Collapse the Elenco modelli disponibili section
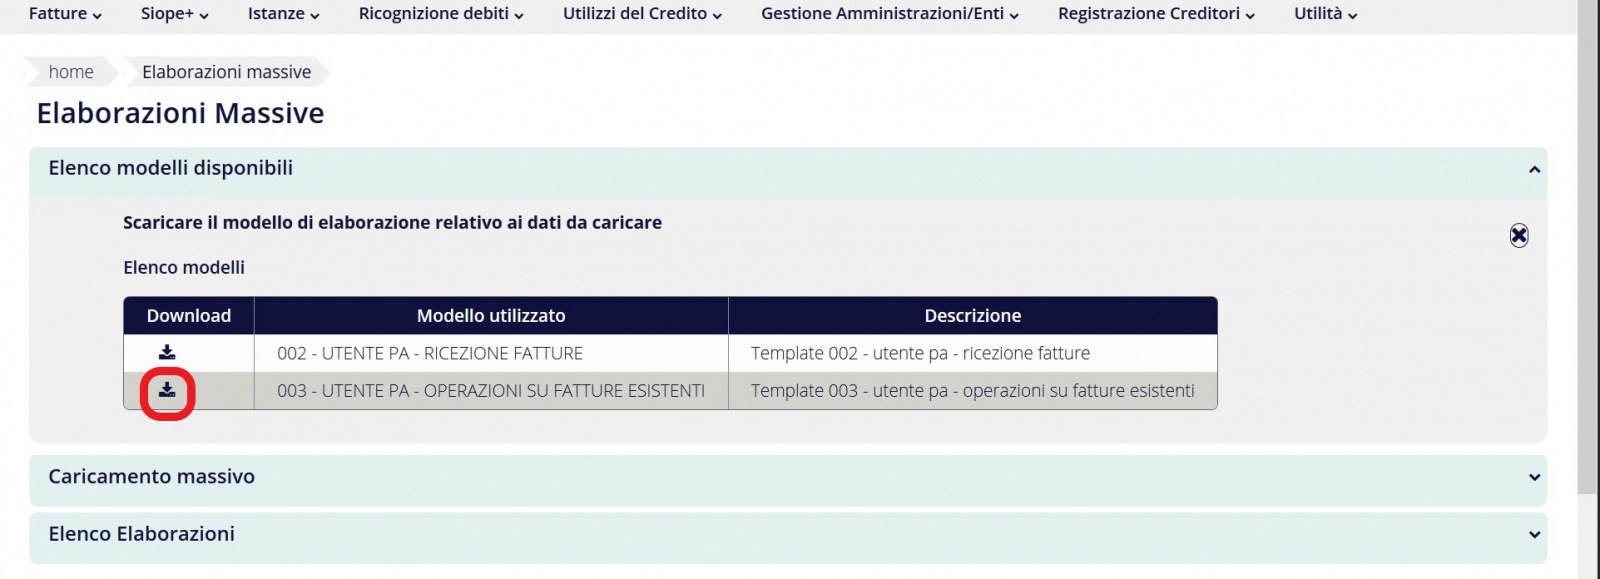The width and height of the screenshot is (1600, 579). point(1534,169)
